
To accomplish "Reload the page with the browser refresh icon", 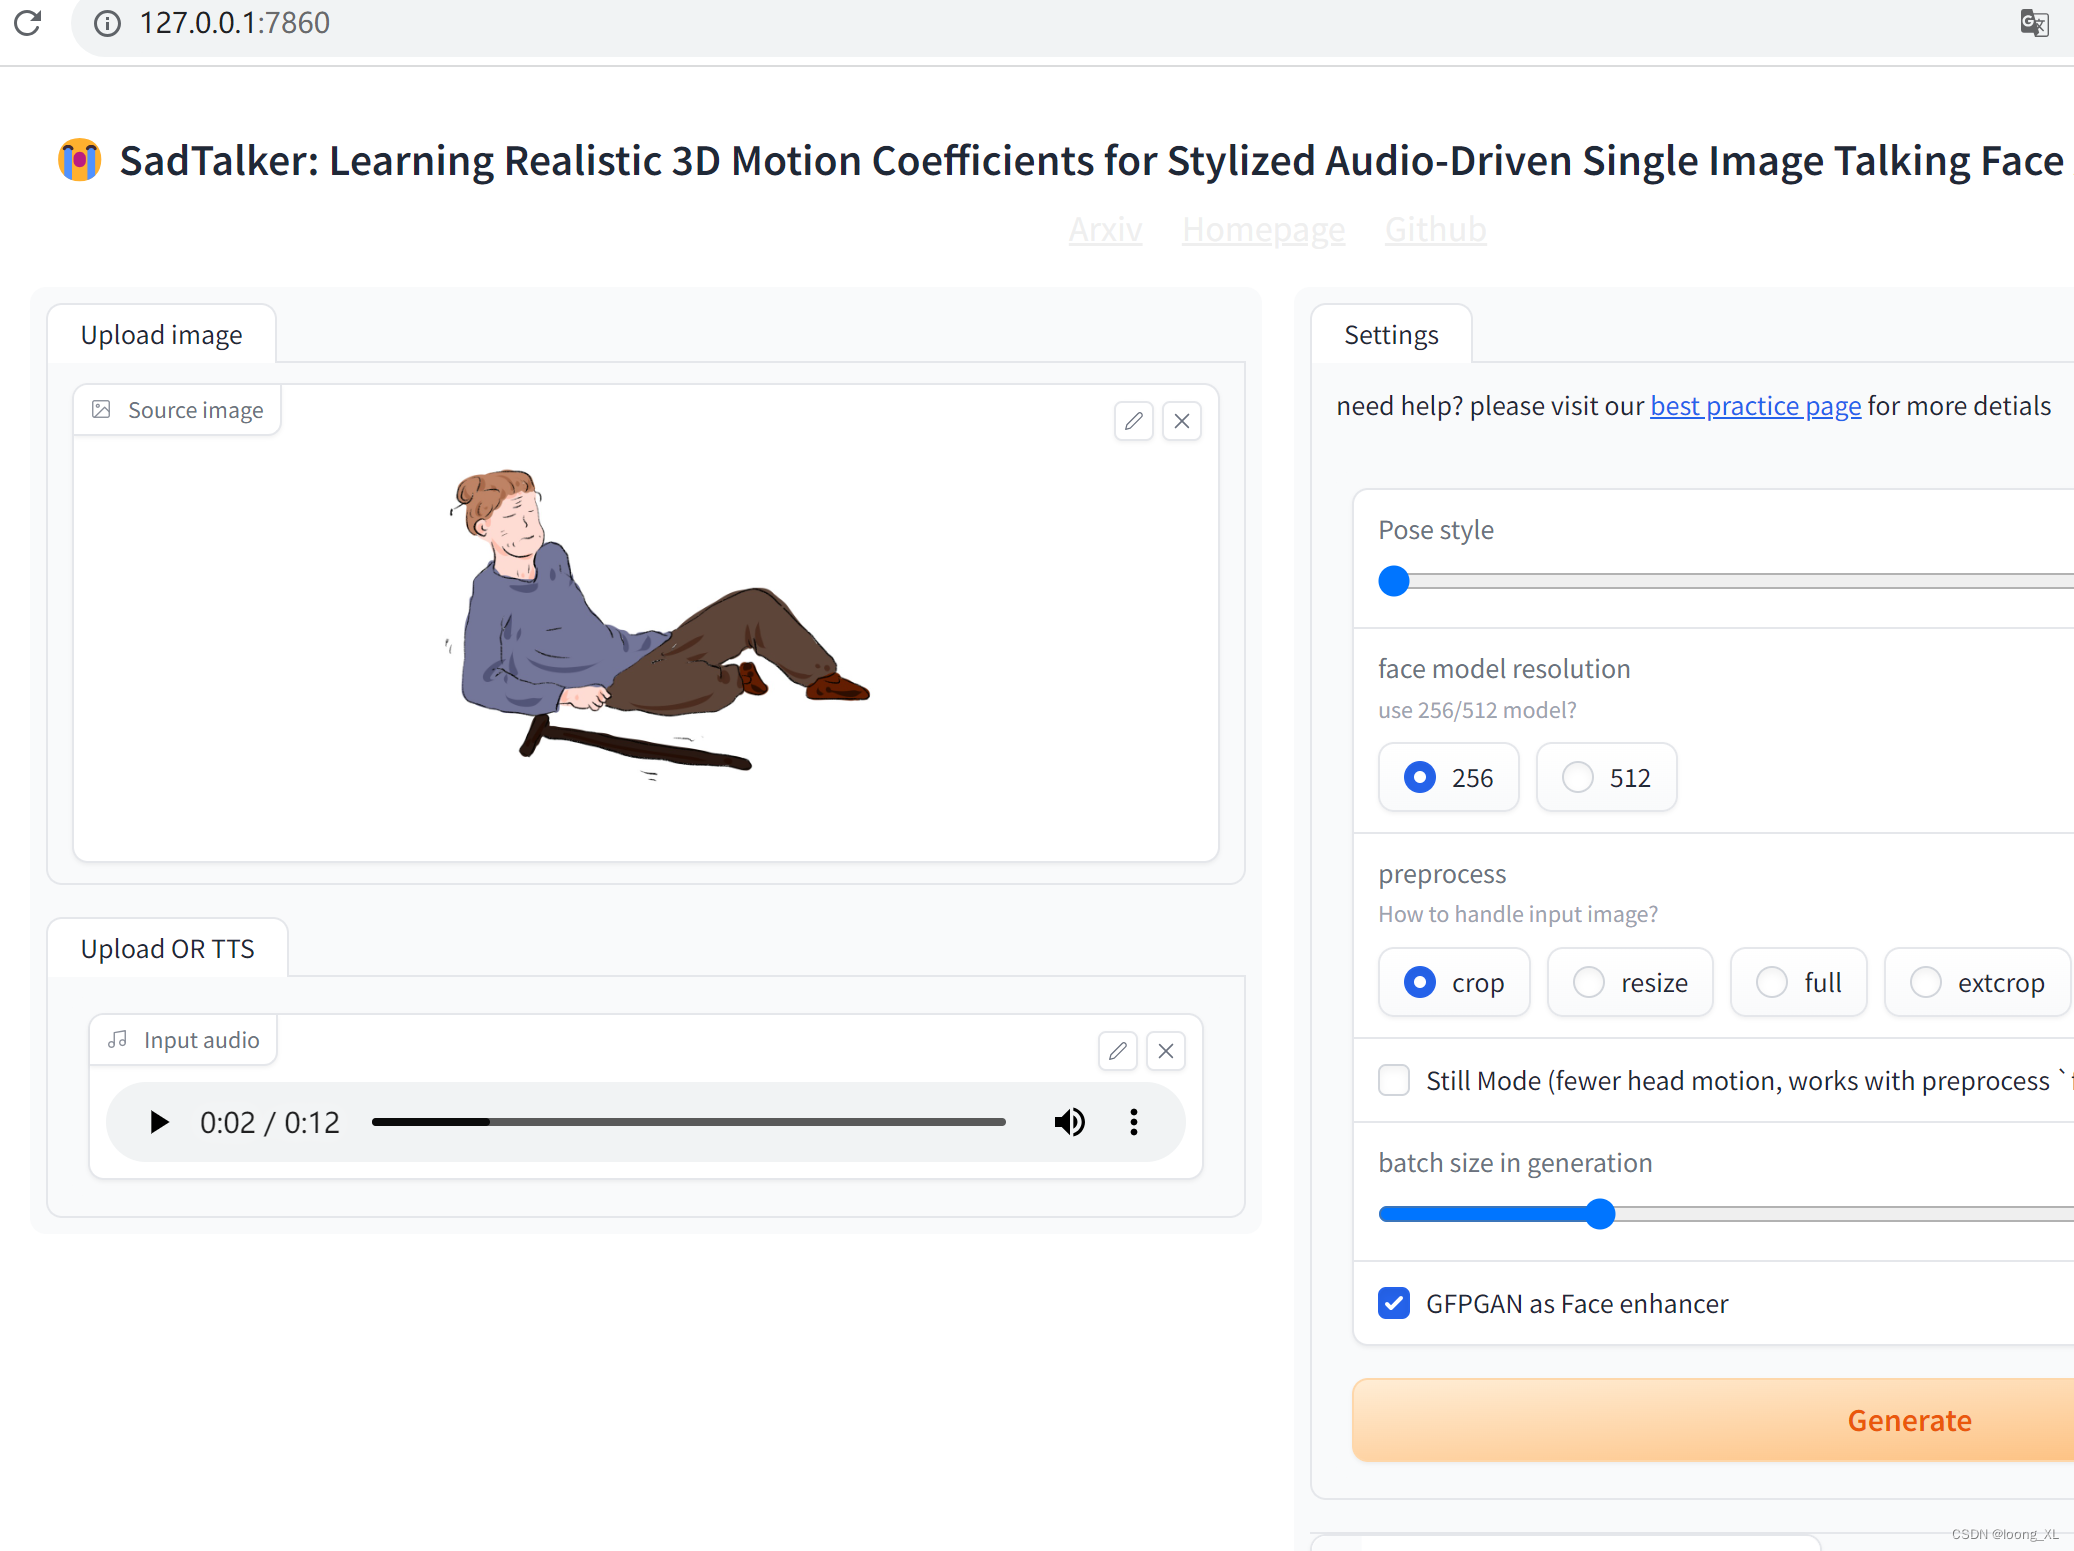I will pyautogui.click(x=28, y=22).
